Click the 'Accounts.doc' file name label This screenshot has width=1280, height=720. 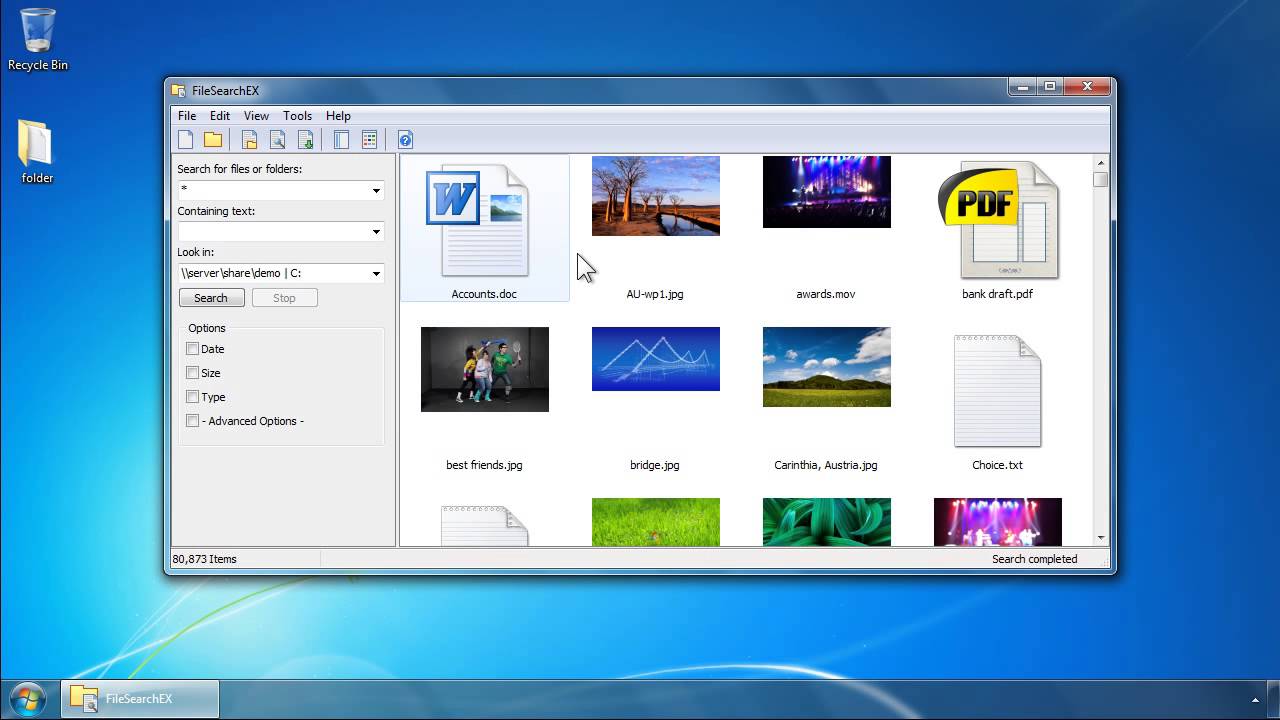(x=484, y=294)
